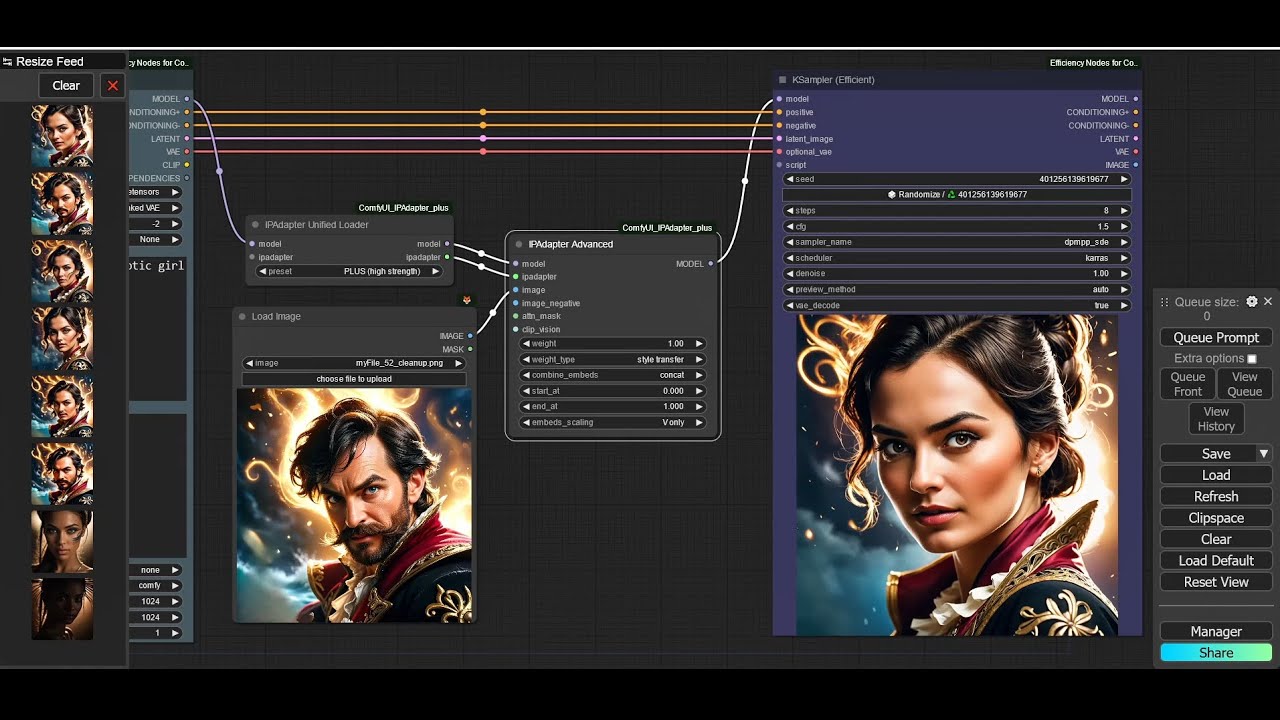Decrease cfg value with left arrow
Image resolution: width=1280 pixels, height=720 pixels.
(789, 227)
